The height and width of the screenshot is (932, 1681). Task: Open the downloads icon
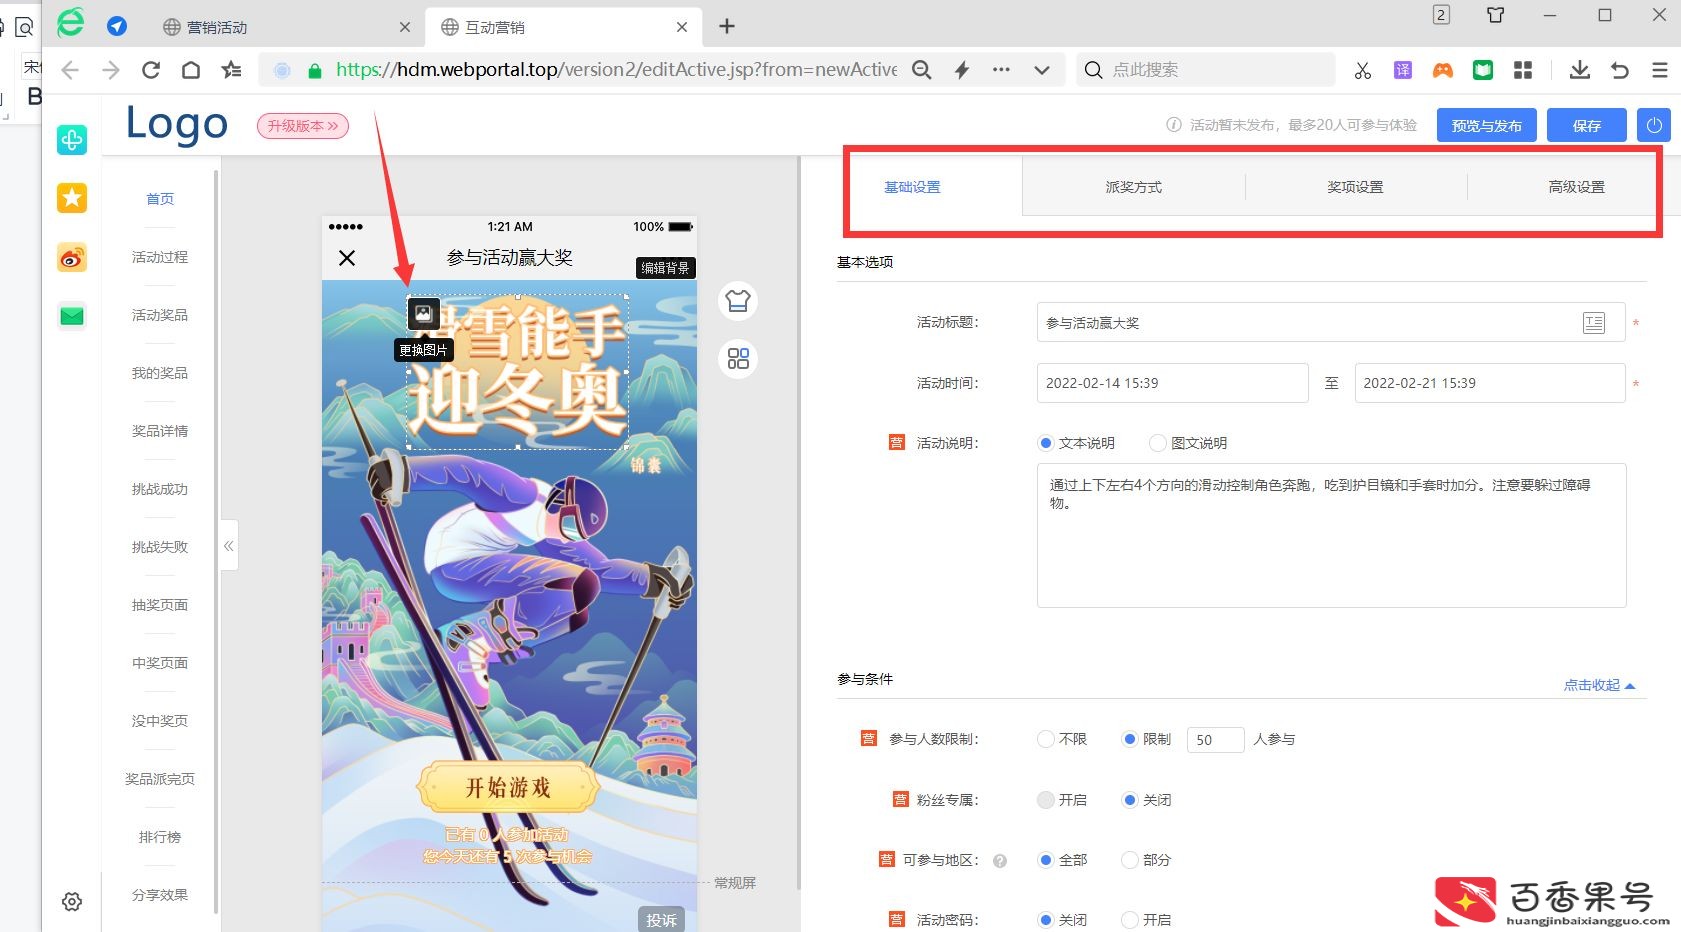pos(1580,70)
